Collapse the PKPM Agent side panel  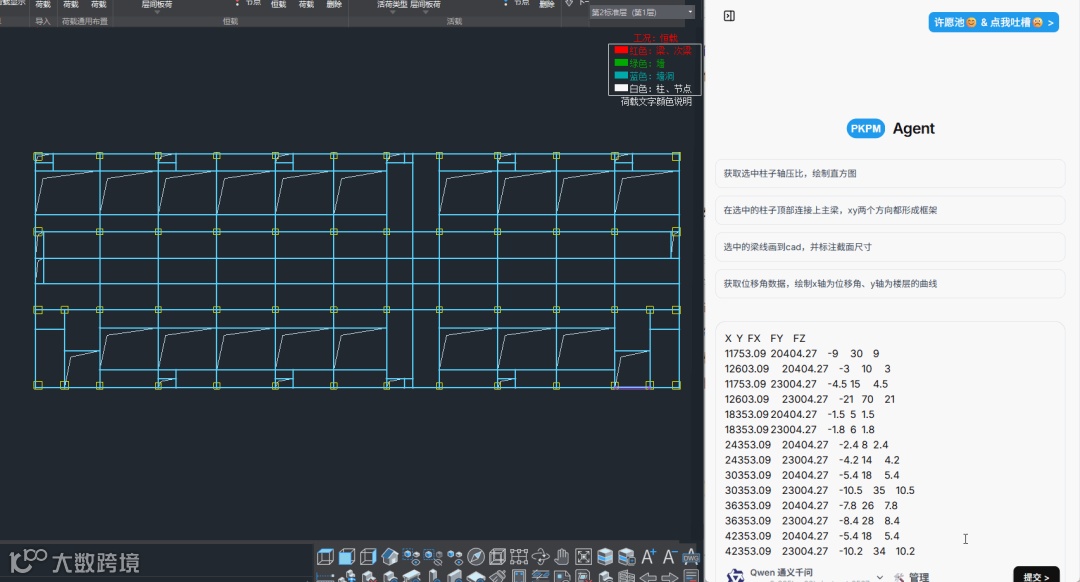(x=729, y=16)
